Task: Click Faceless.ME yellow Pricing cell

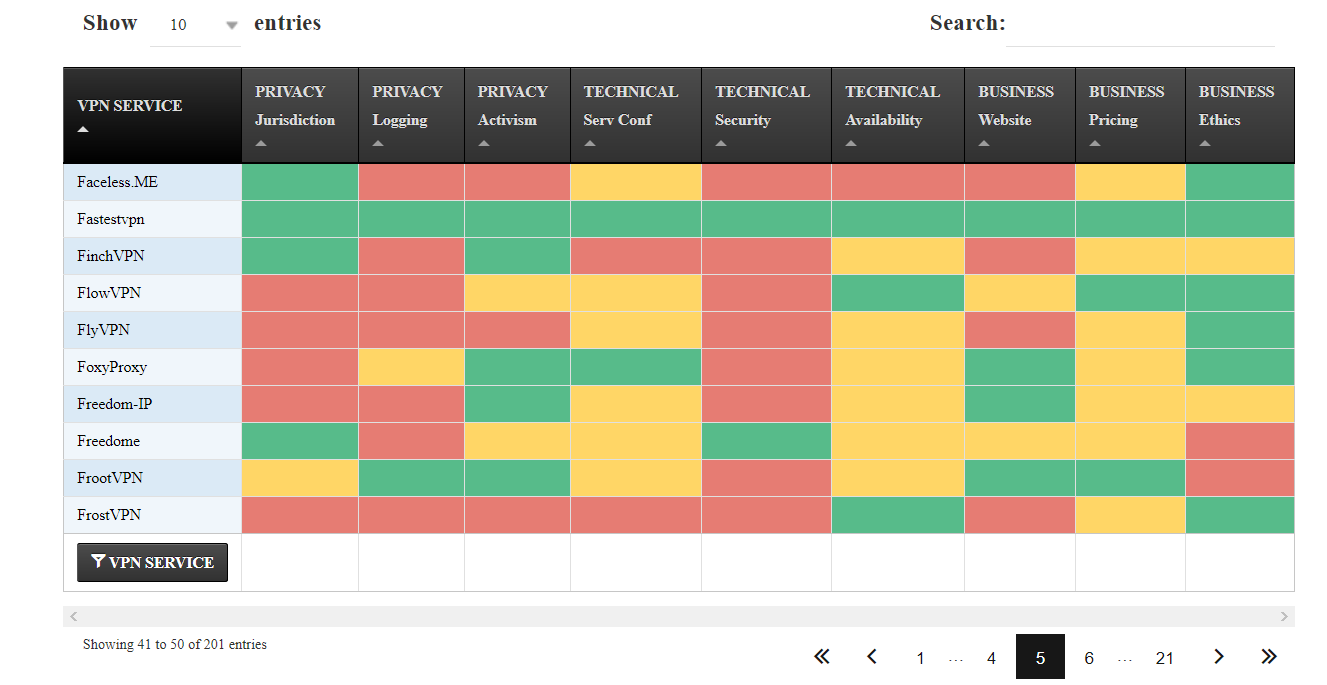Action: click(1130, 182)
